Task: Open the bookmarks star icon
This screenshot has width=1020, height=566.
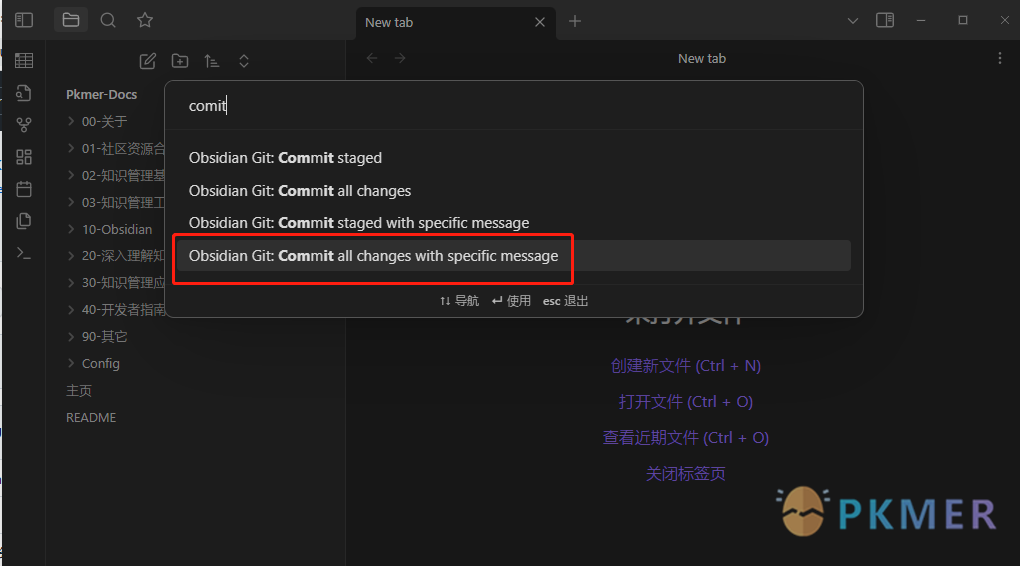Action: [145, 20]
